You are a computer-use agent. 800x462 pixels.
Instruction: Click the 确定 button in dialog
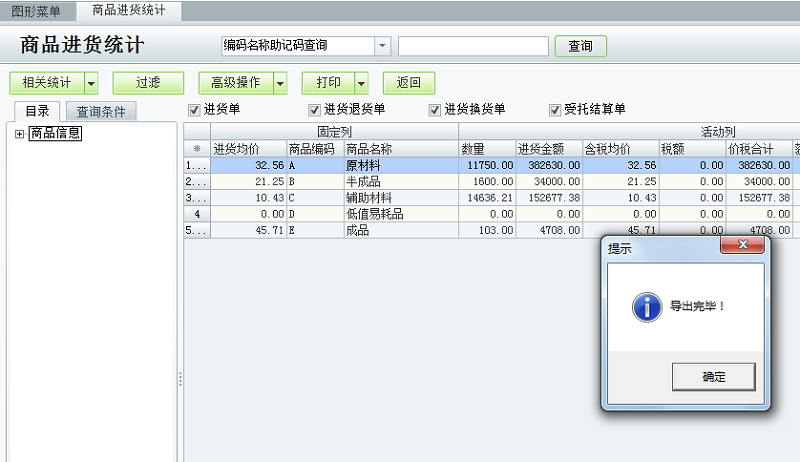(713, 377)
